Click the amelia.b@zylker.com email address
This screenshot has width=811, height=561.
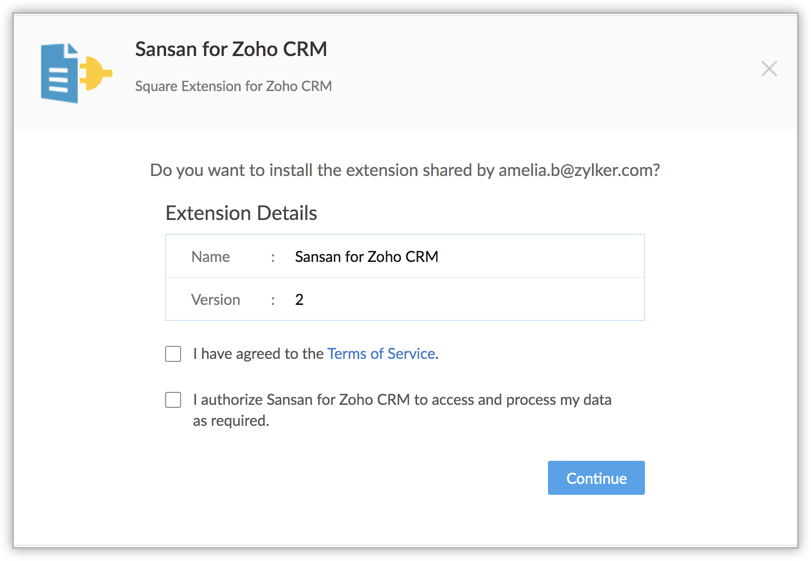coord(577,170)
